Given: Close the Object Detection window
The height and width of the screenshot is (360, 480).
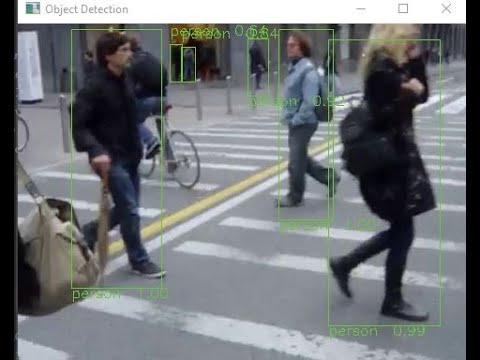Looking at the screenshot, I should 446,8.
